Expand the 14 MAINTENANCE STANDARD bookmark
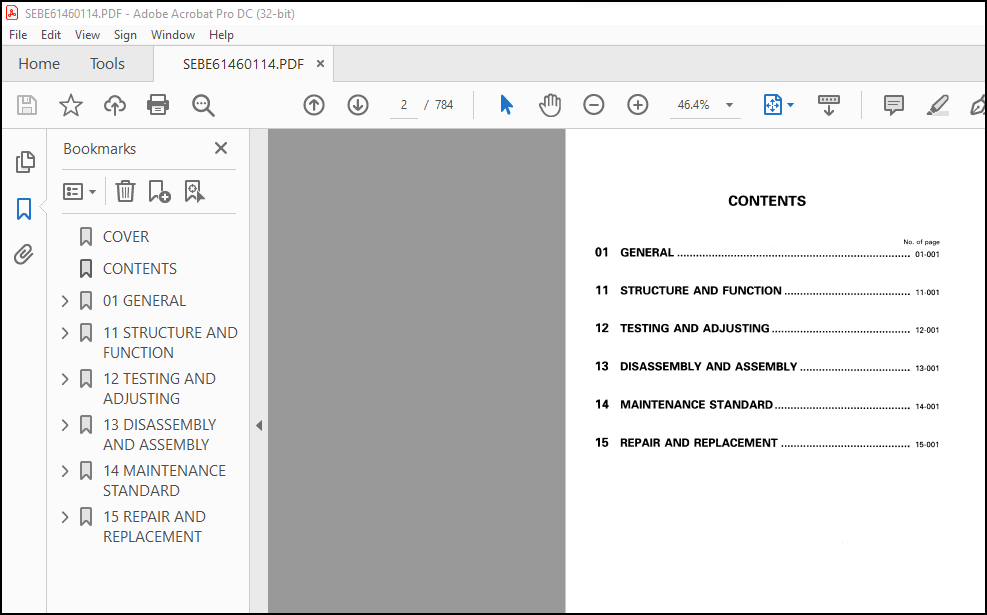Image resolution: width=987 pixels, height=615 pixels. tap(65, 471)
